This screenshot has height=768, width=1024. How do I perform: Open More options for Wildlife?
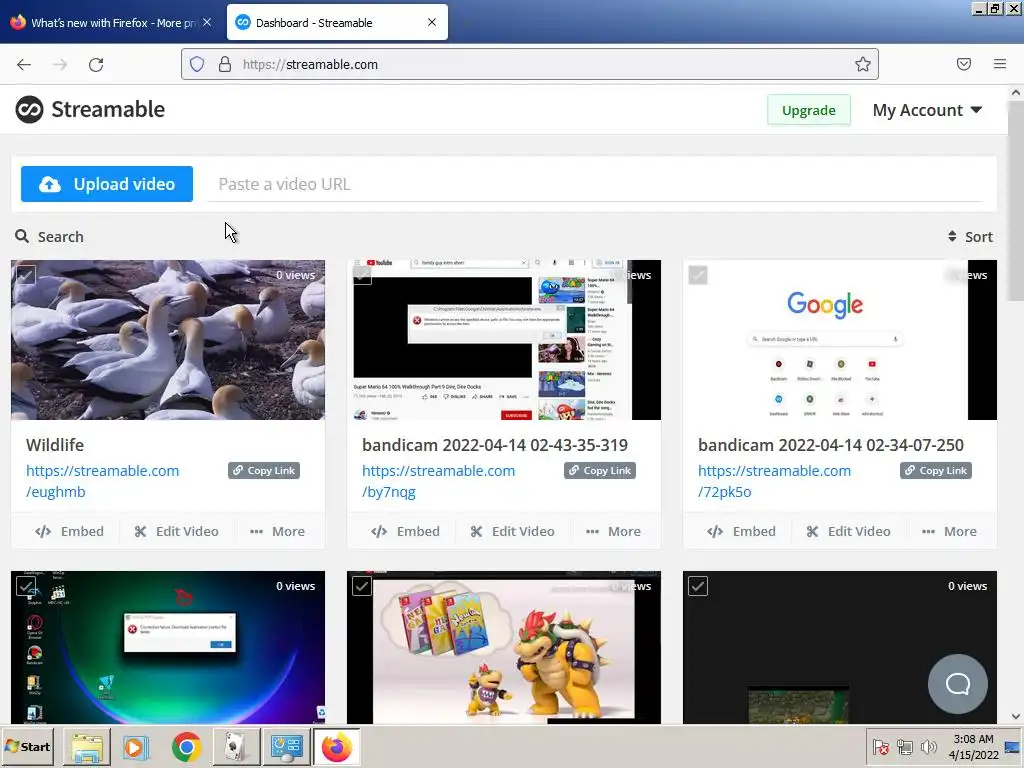[278, 532]
